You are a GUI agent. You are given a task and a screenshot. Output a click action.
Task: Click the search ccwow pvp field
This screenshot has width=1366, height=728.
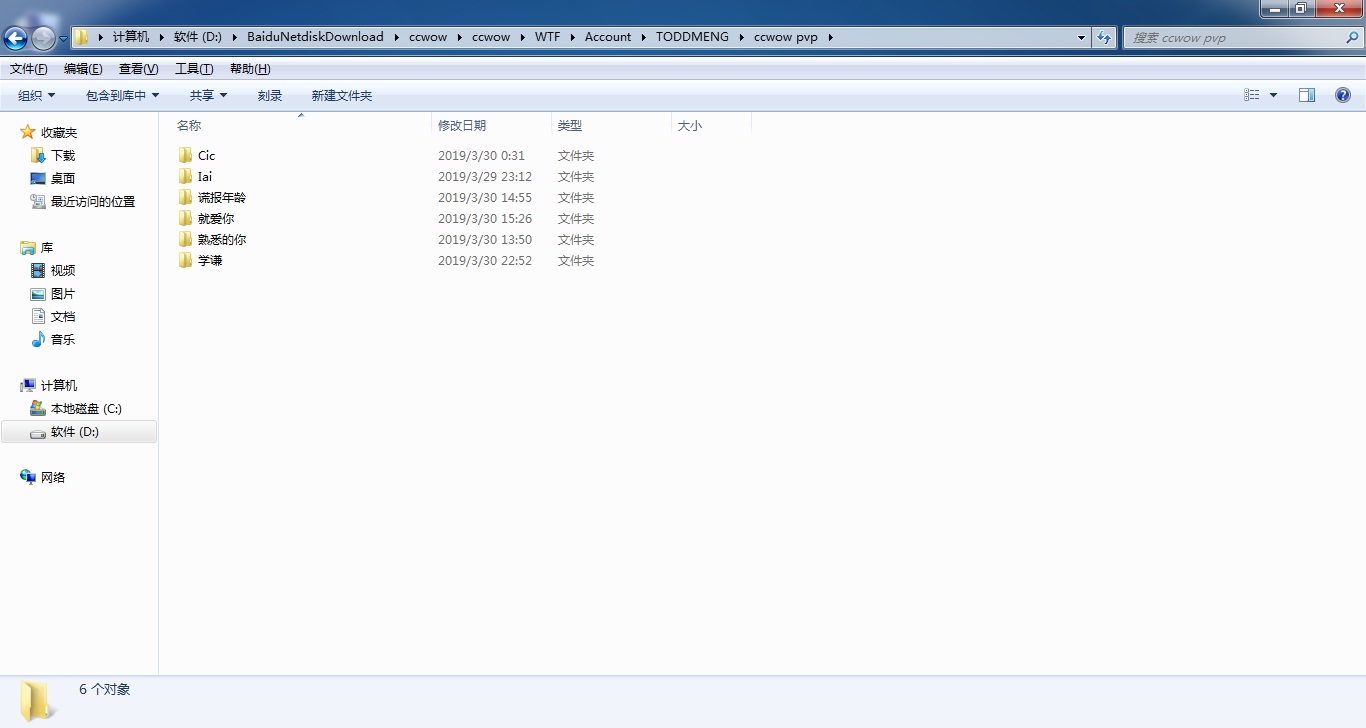click(x=1235, y=38)
